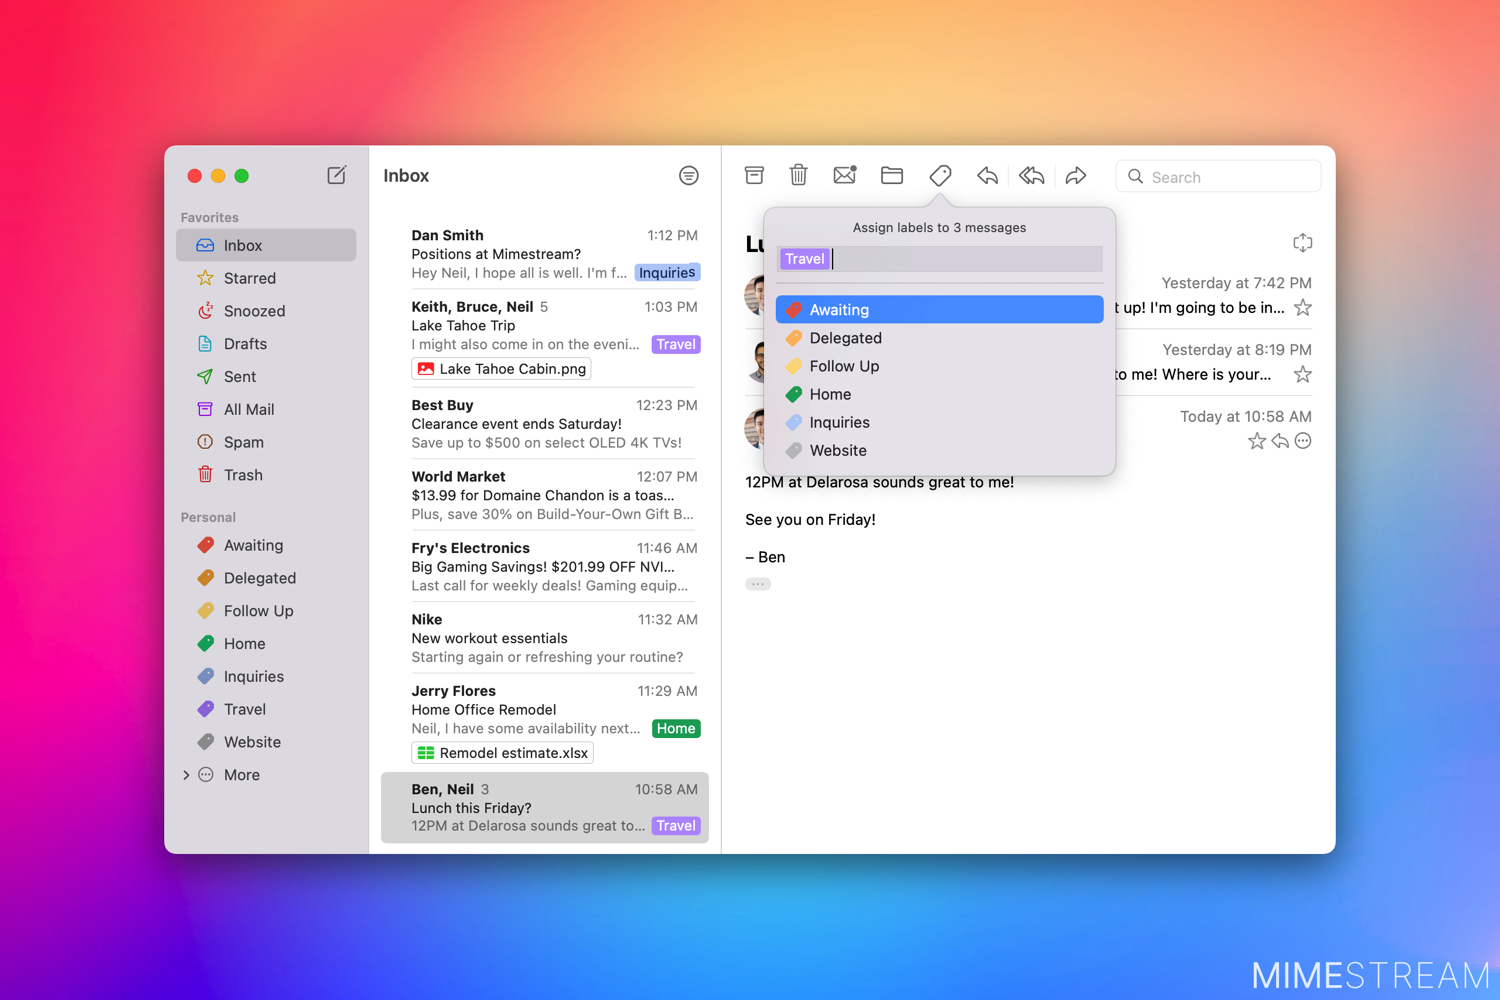This screenshot has width=1500, height=1000.
Task: Open Jerry Flores' Home Office Remodel email
Action: [x=545, y=721]
